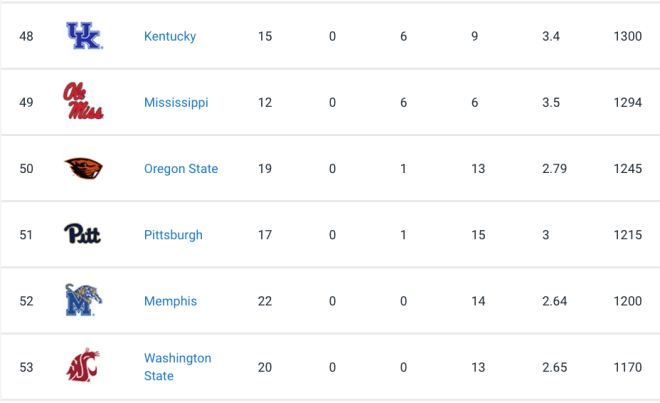Viewport: 660px width, 403px height.
Task: Click the Memphis tiger logo
Action: (x=83, y=300)
